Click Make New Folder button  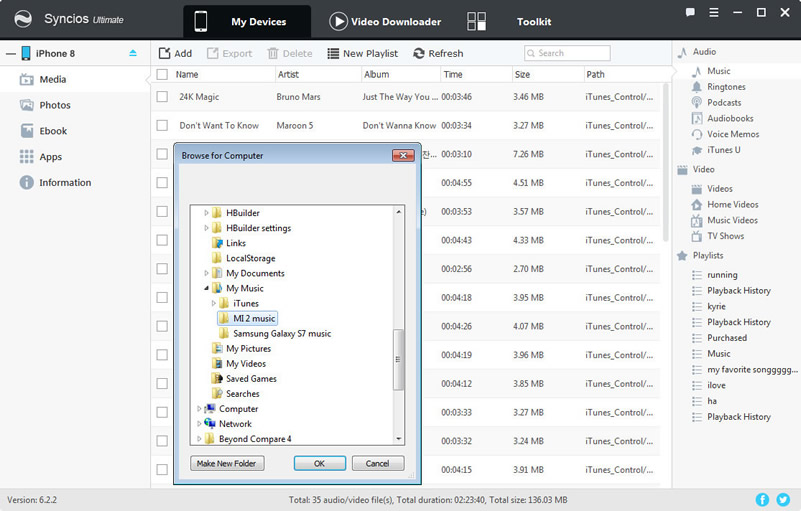point(227,463)
